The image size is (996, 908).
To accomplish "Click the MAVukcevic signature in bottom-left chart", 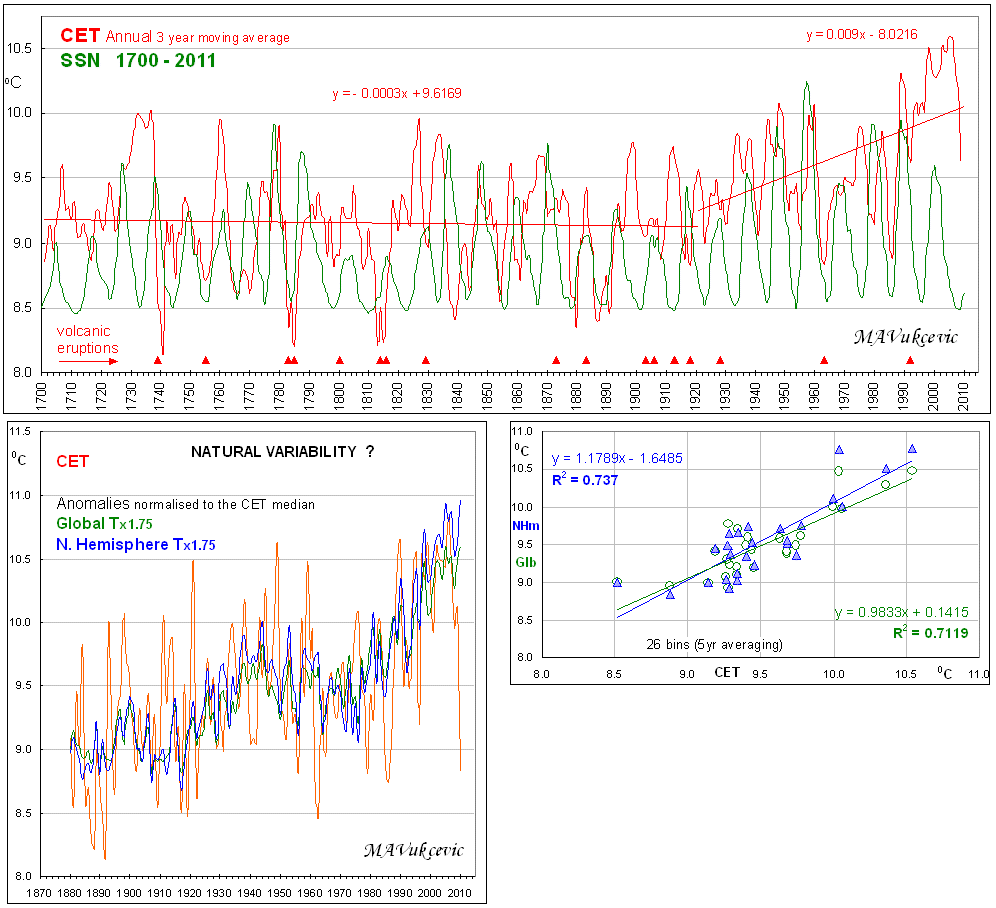I will pyautogui.click(x=414, y=850).
